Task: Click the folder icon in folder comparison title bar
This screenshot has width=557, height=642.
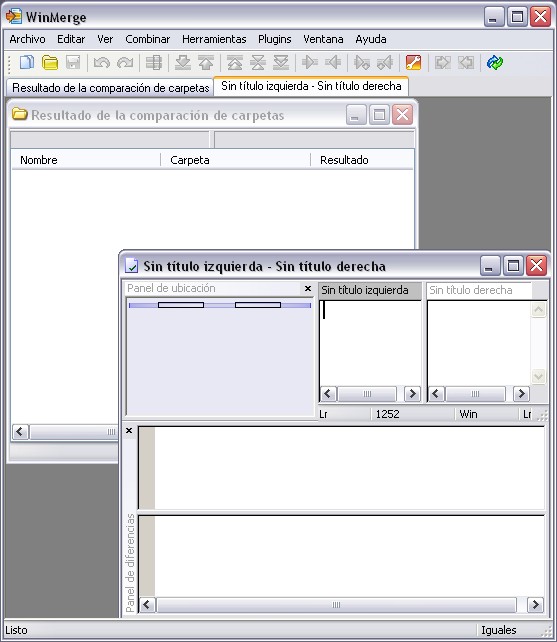Action: [19, 114]
